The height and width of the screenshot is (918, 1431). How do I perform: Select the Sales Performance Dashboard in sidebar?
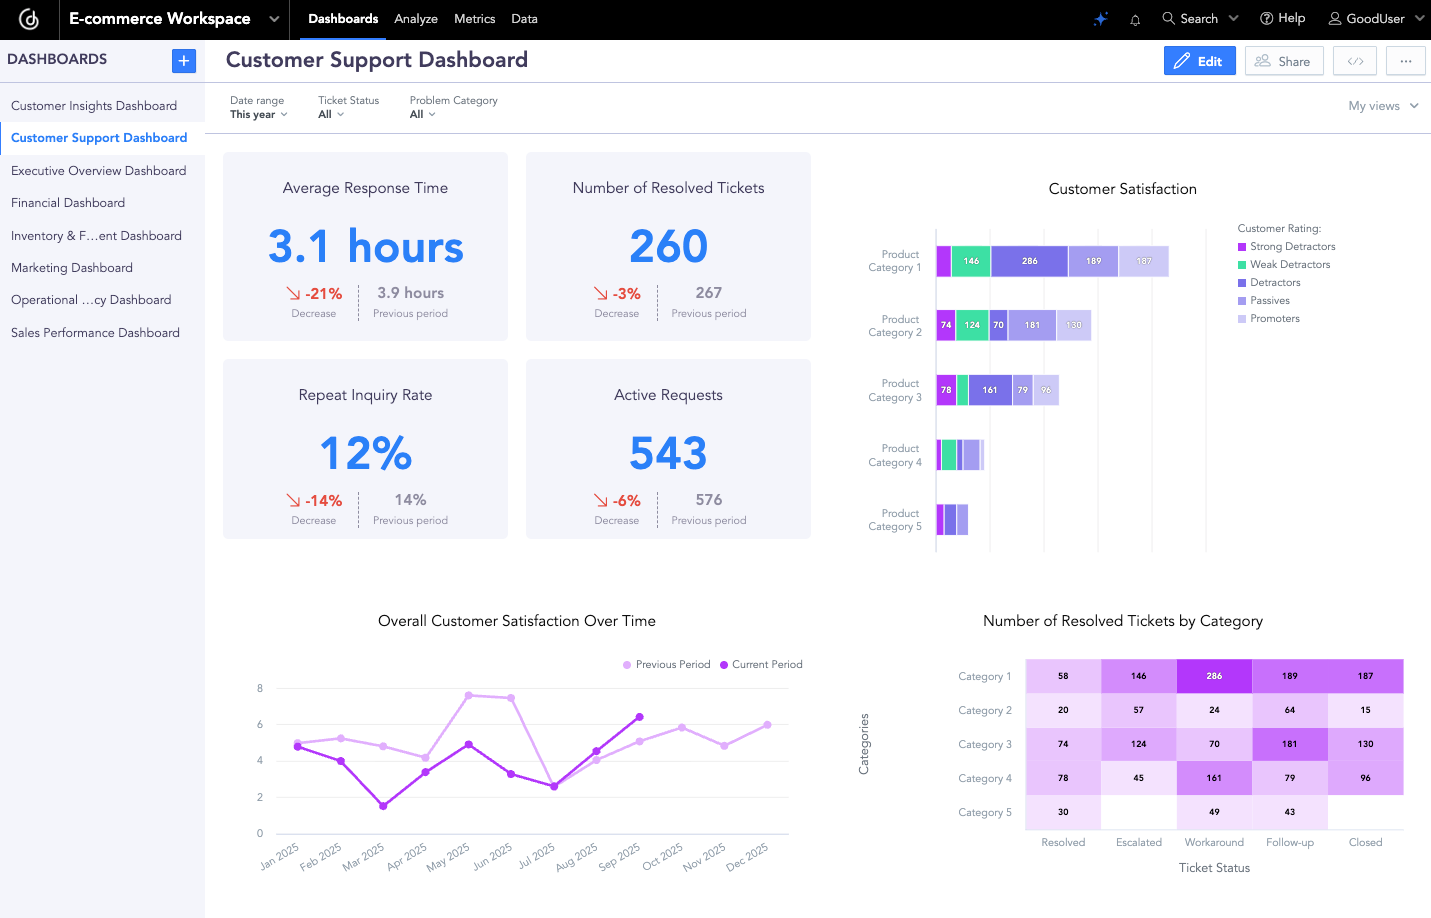(x=95, y=332)
